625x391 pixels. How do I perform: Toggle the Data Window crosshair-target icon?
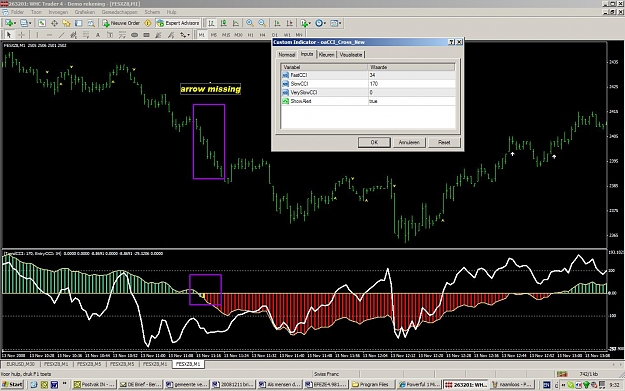tap(54, 23)
